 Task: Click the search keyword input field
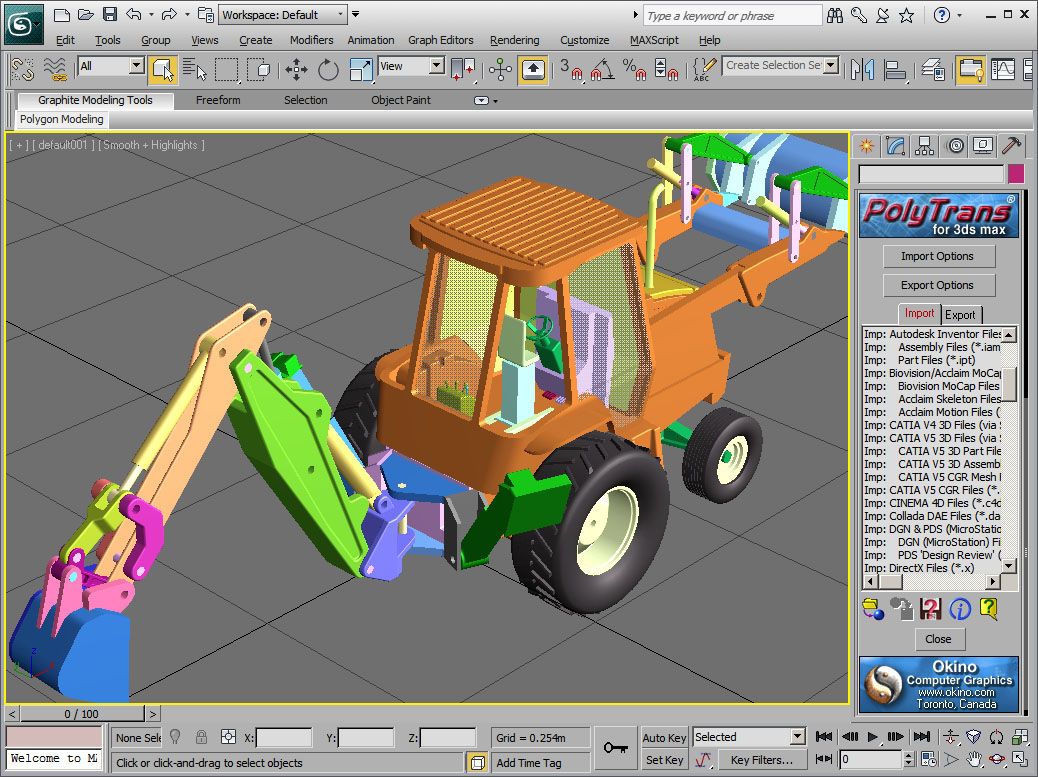(x=731, y=15)
